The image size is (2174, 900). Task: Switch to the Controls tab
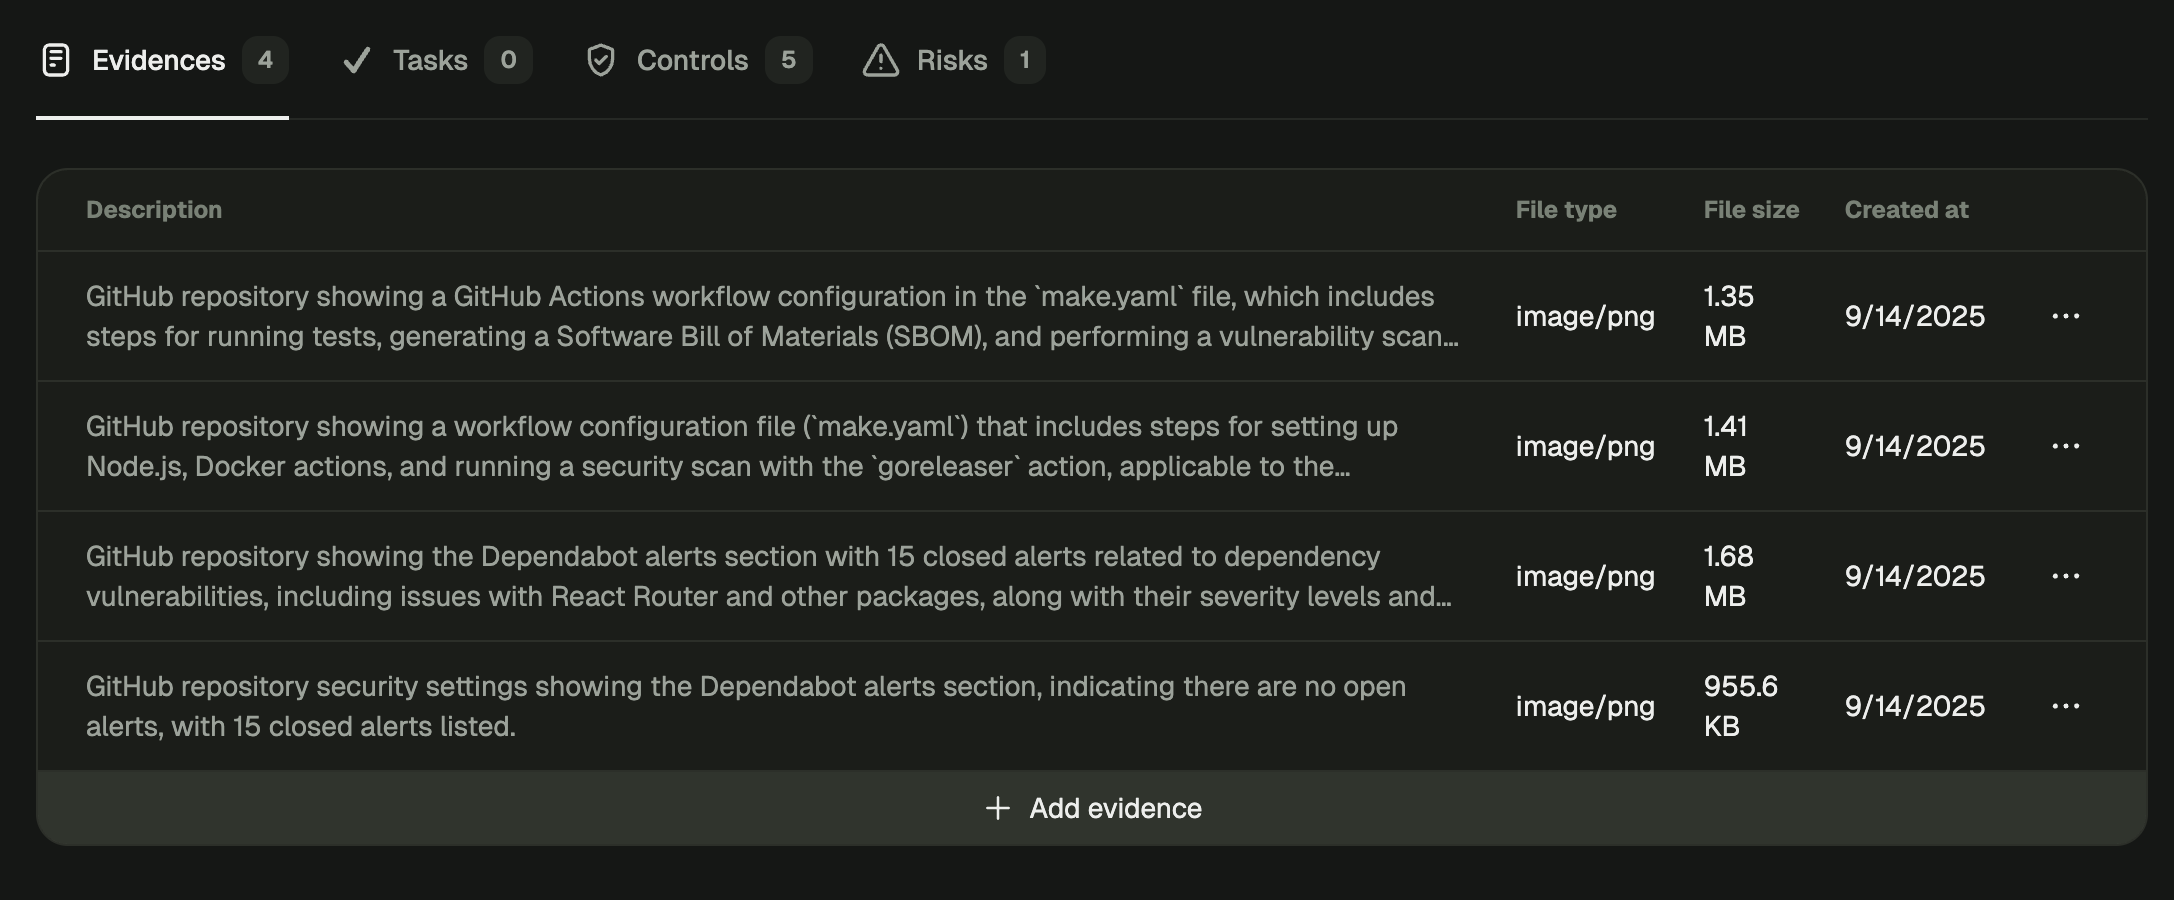coord(691,60)
